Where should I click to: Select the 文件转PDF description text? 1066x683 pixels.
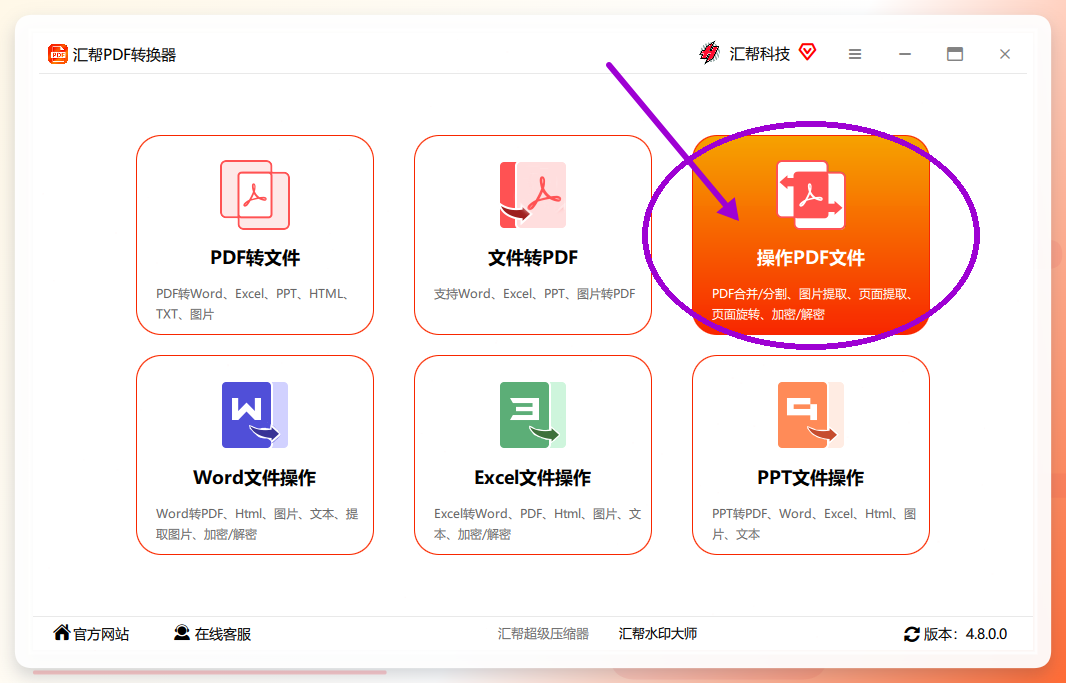tap(534, 294)
